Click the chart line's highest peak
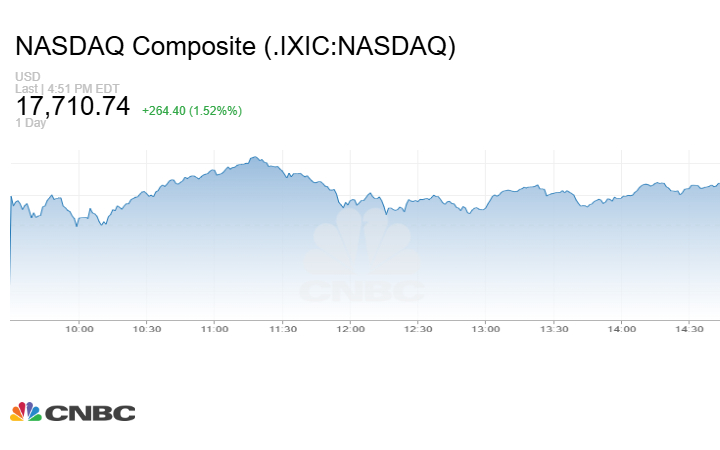Image resolution: width=720 pixels, height=450 pixels. tap(255, 157)
